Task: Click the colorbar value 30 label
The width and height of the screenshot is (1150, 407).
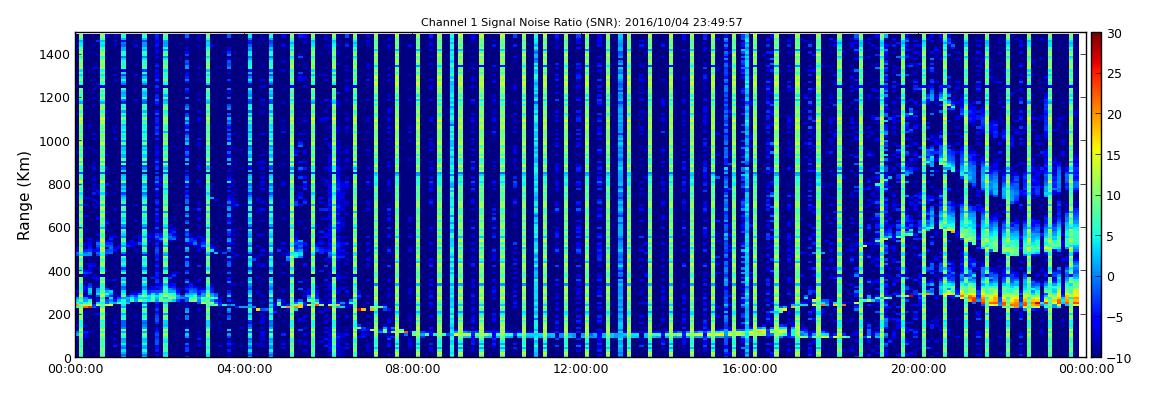Action: tap(1116, 33)
